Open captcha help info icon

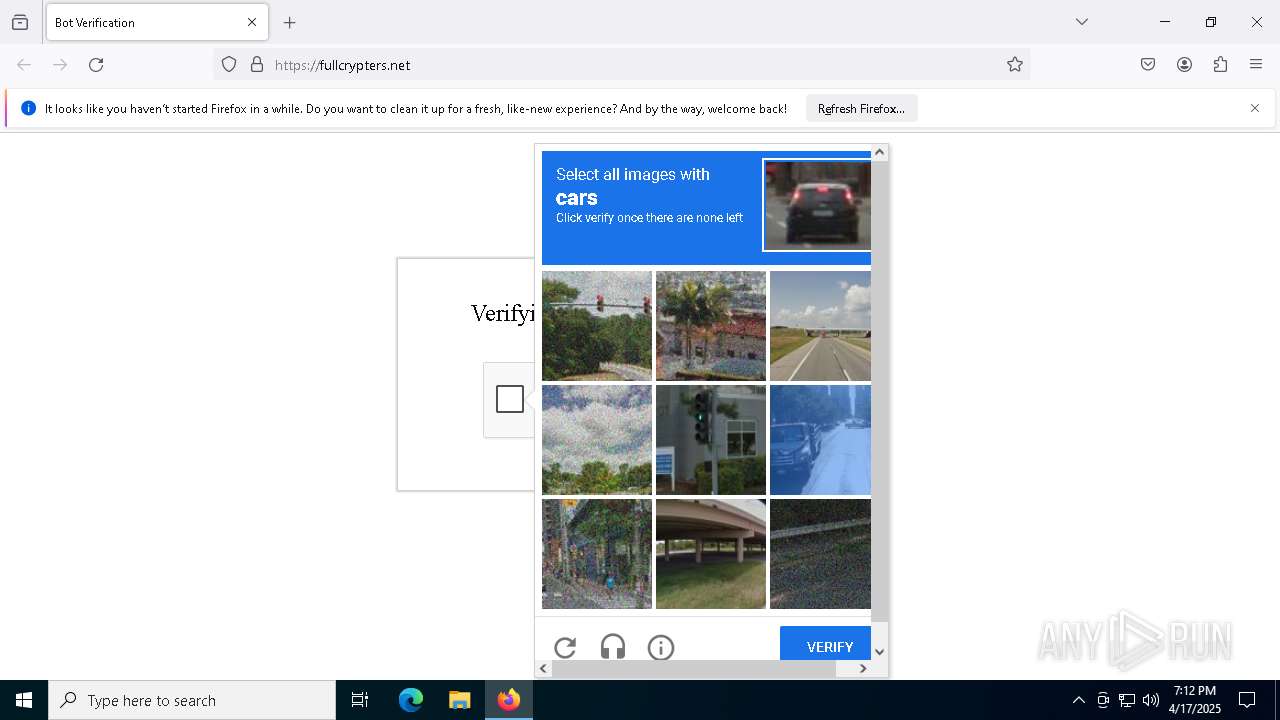[x=661, y=647]
